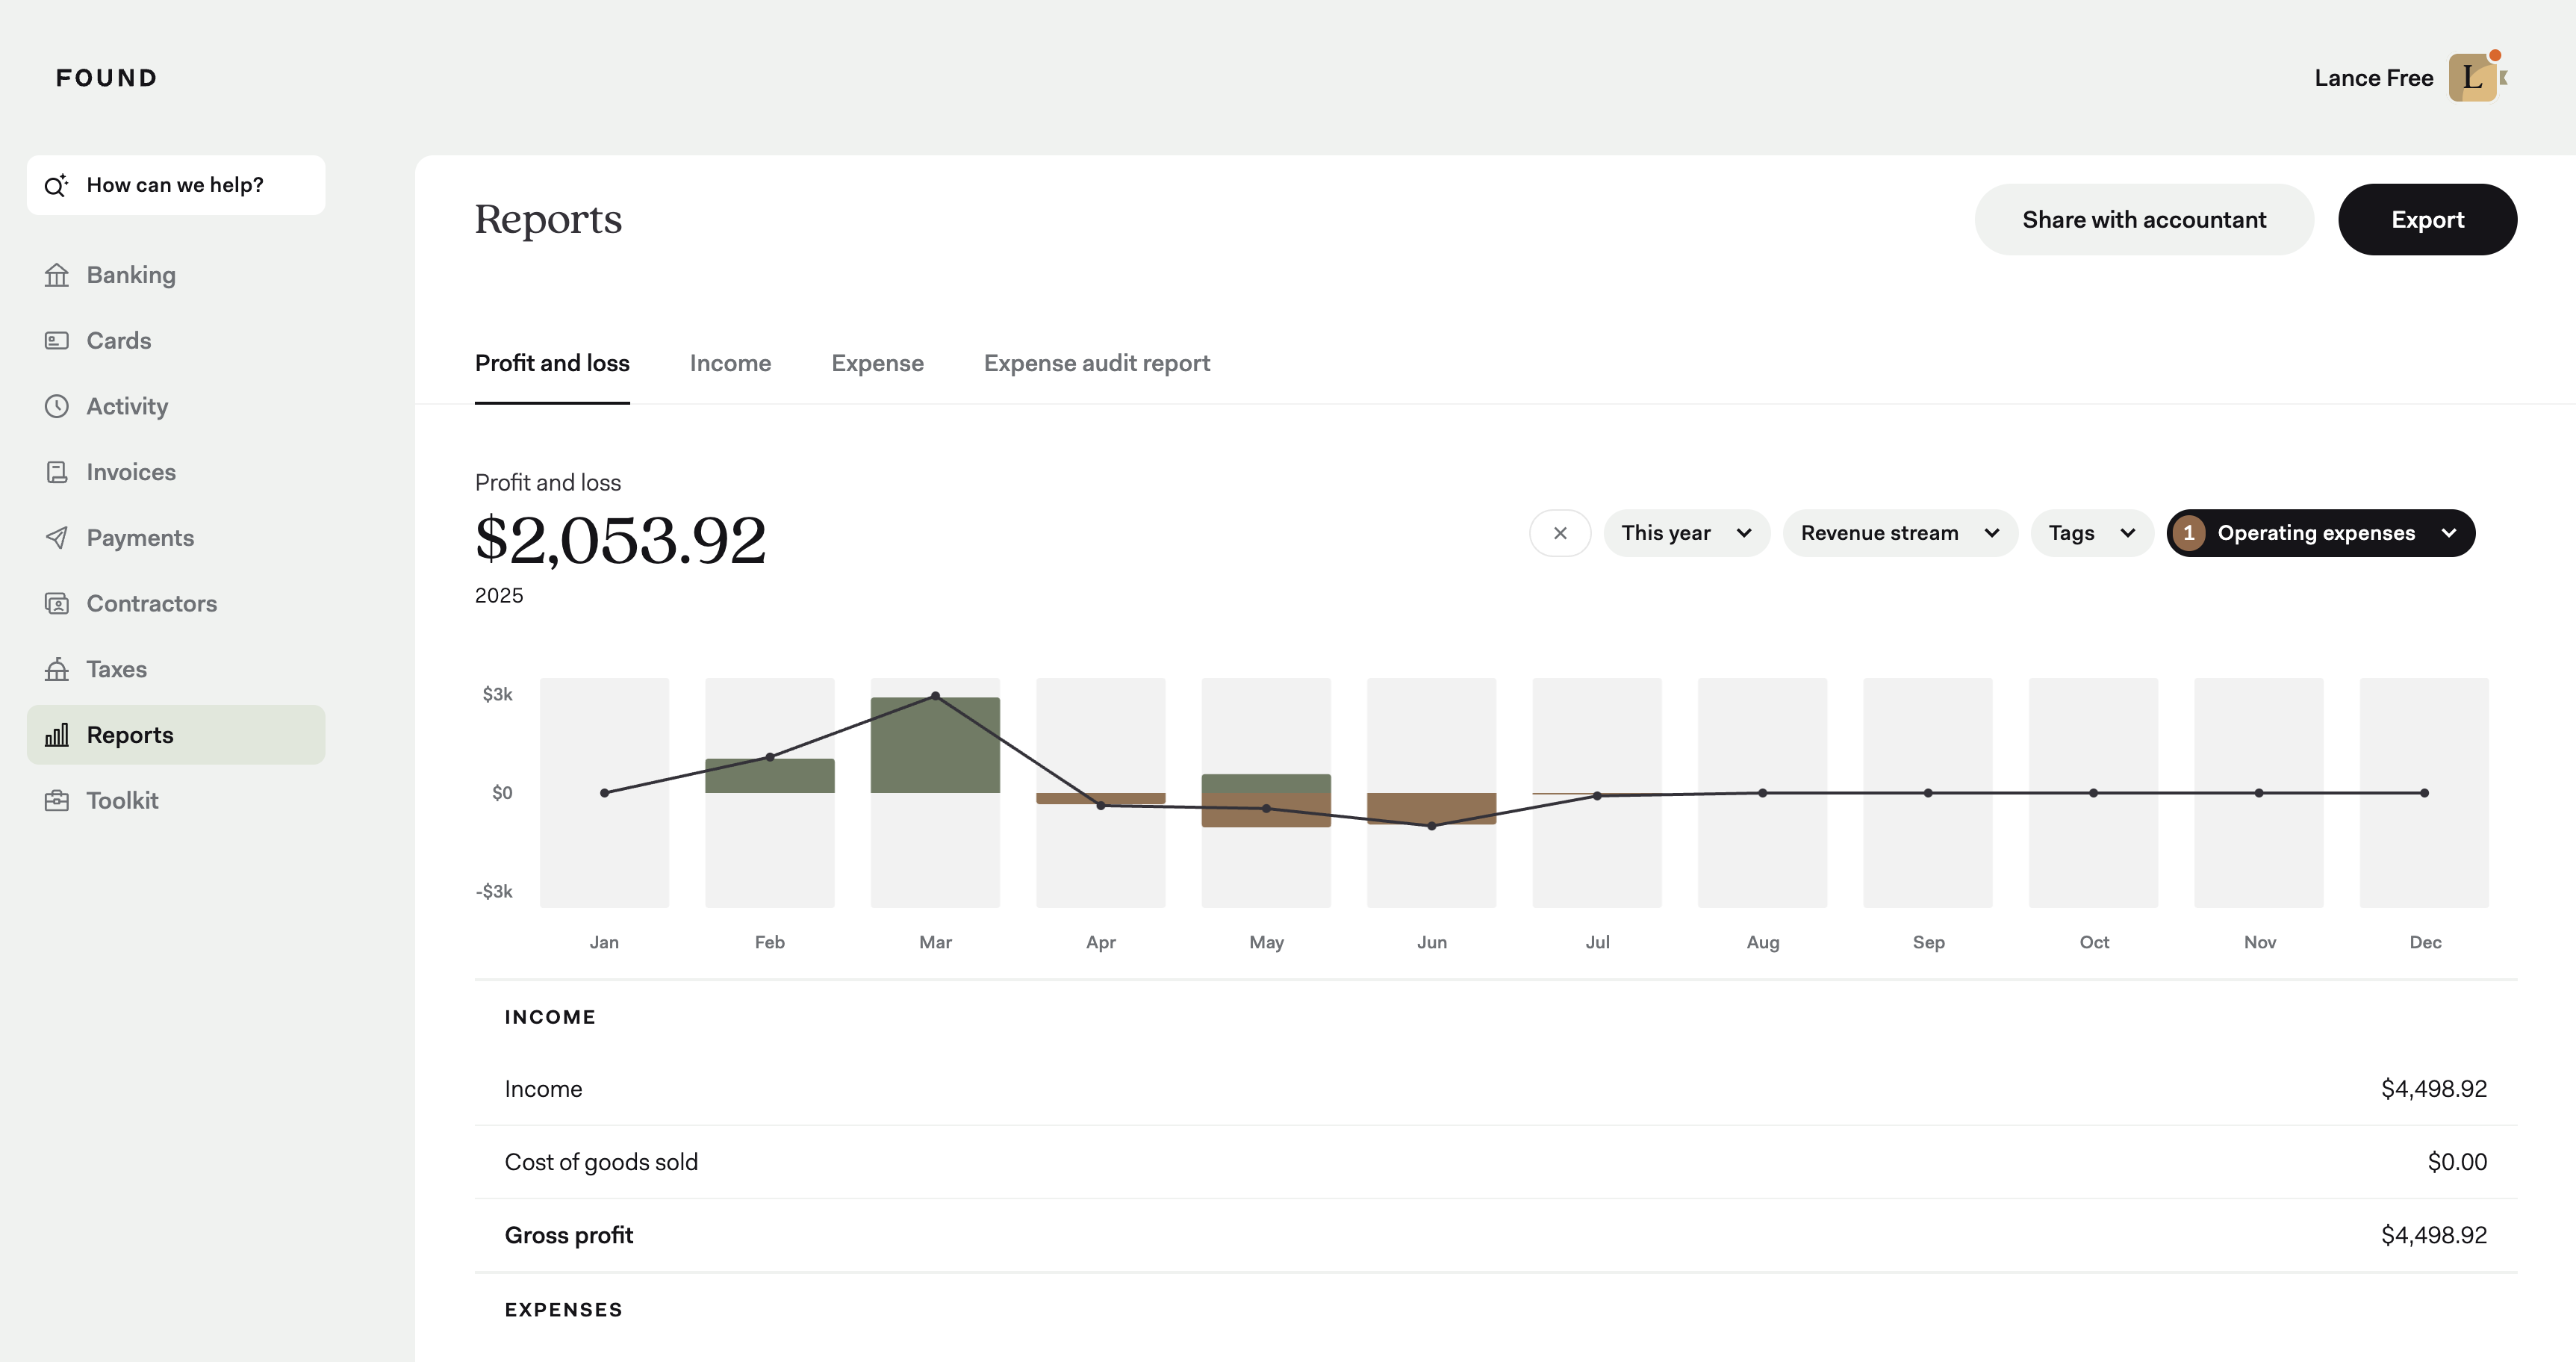This screenshot has width=2576, height=1362.
Task: Select Reports in the sidebar
Action: pos(176,735)
